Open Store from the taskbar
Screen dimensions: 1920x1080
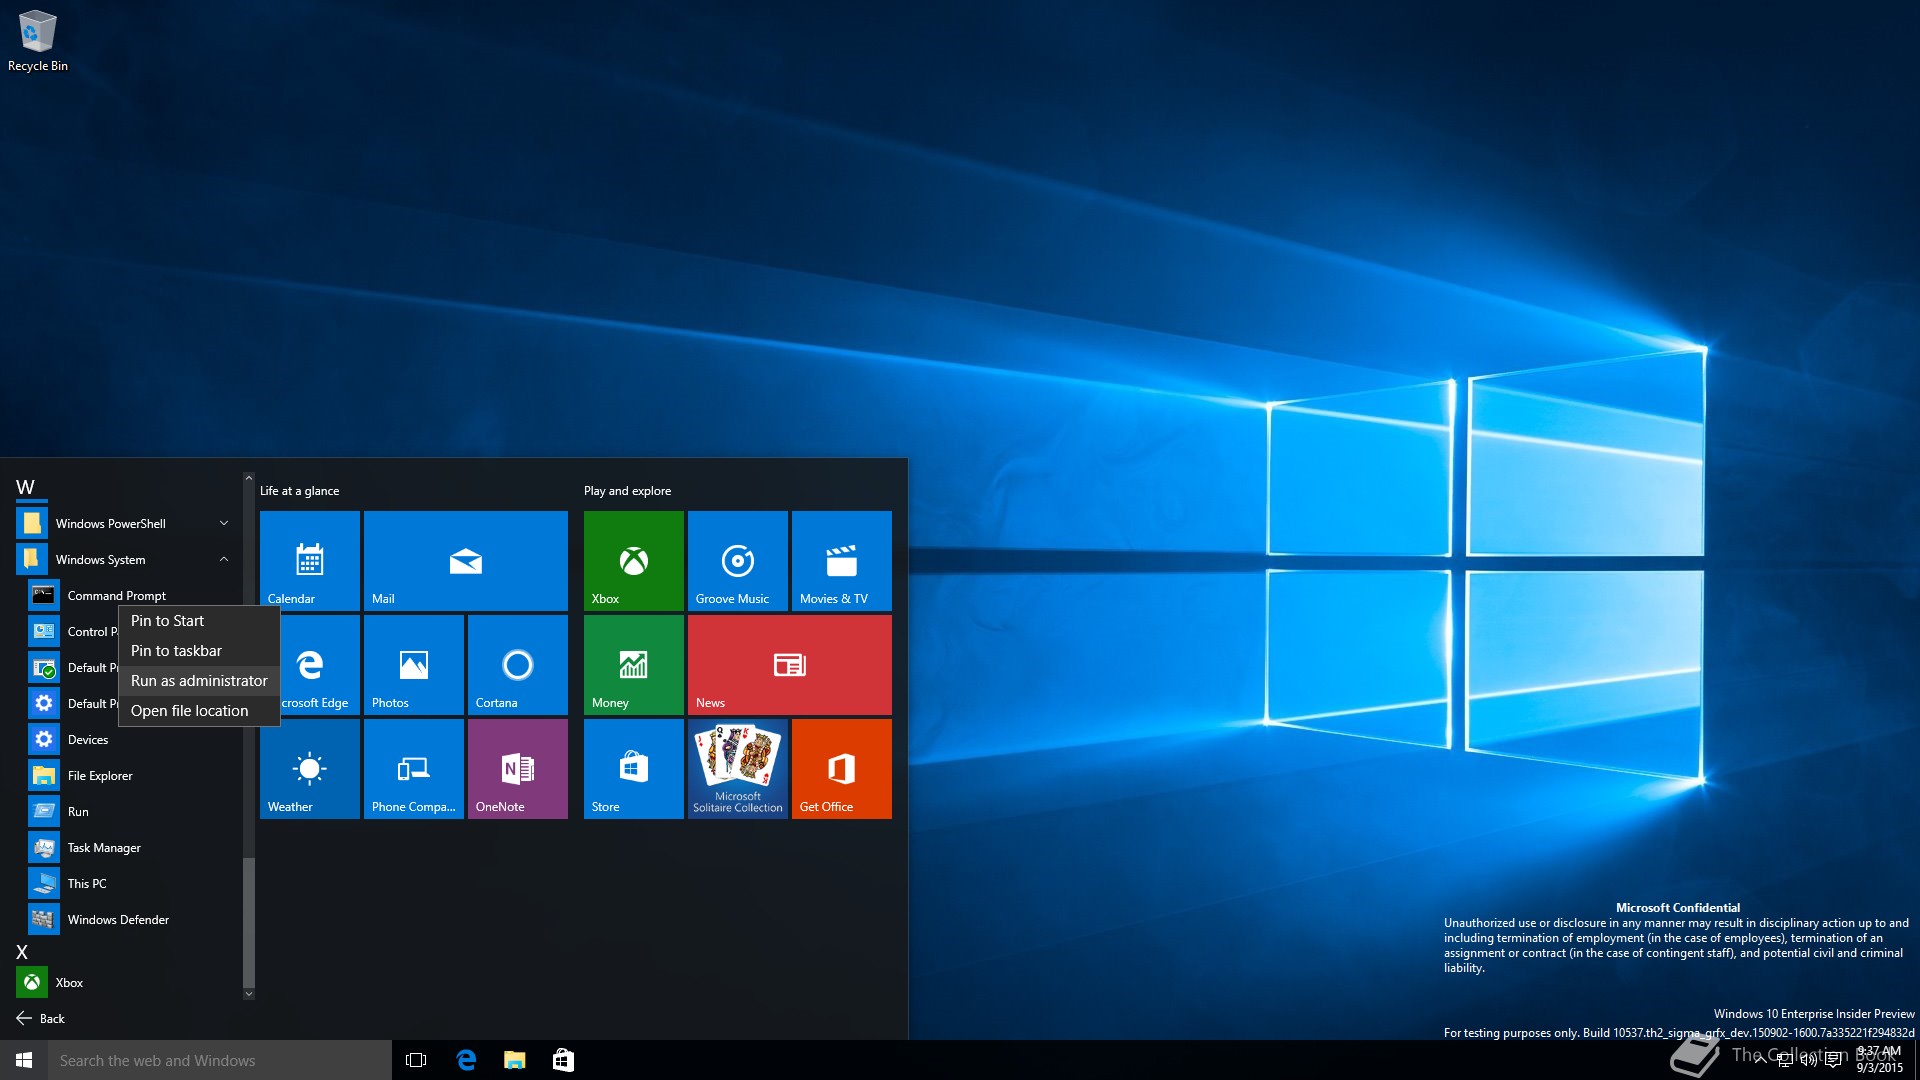[x=563, y=1060]
